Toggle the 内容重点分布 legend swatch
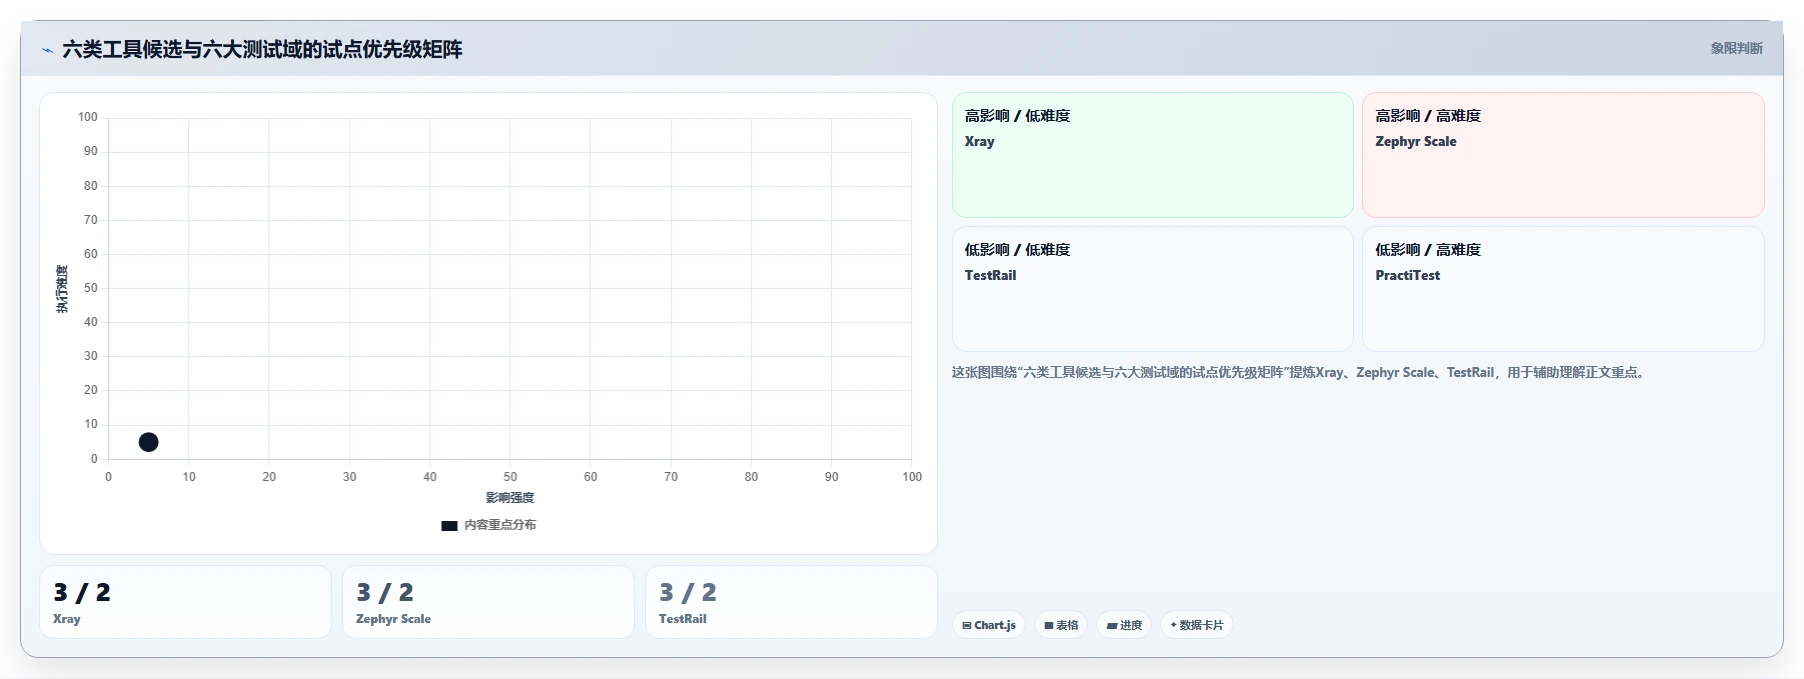1804x679 pixels. click(449, 525)
